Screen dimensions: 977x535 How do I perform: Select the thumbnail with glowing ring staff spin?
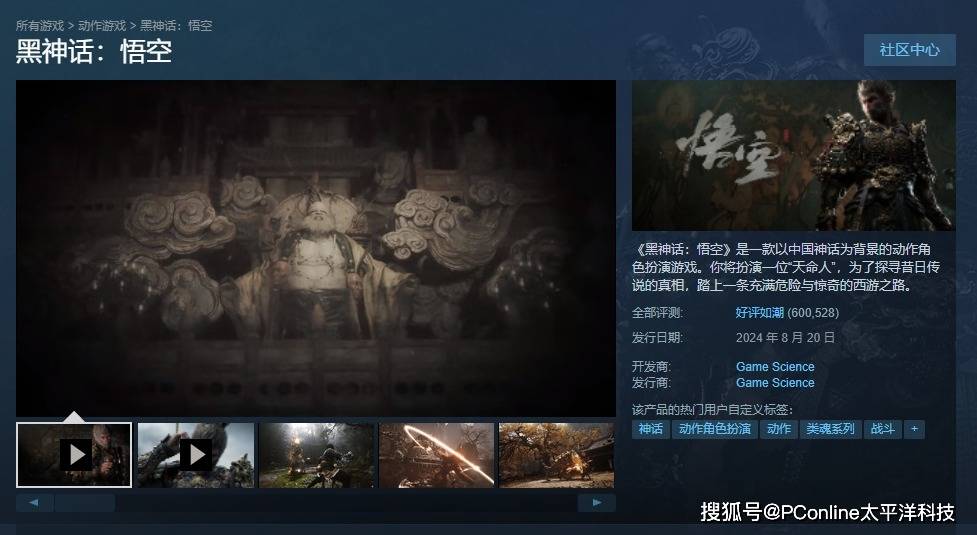pyautogui.click(x=437, y=455)
